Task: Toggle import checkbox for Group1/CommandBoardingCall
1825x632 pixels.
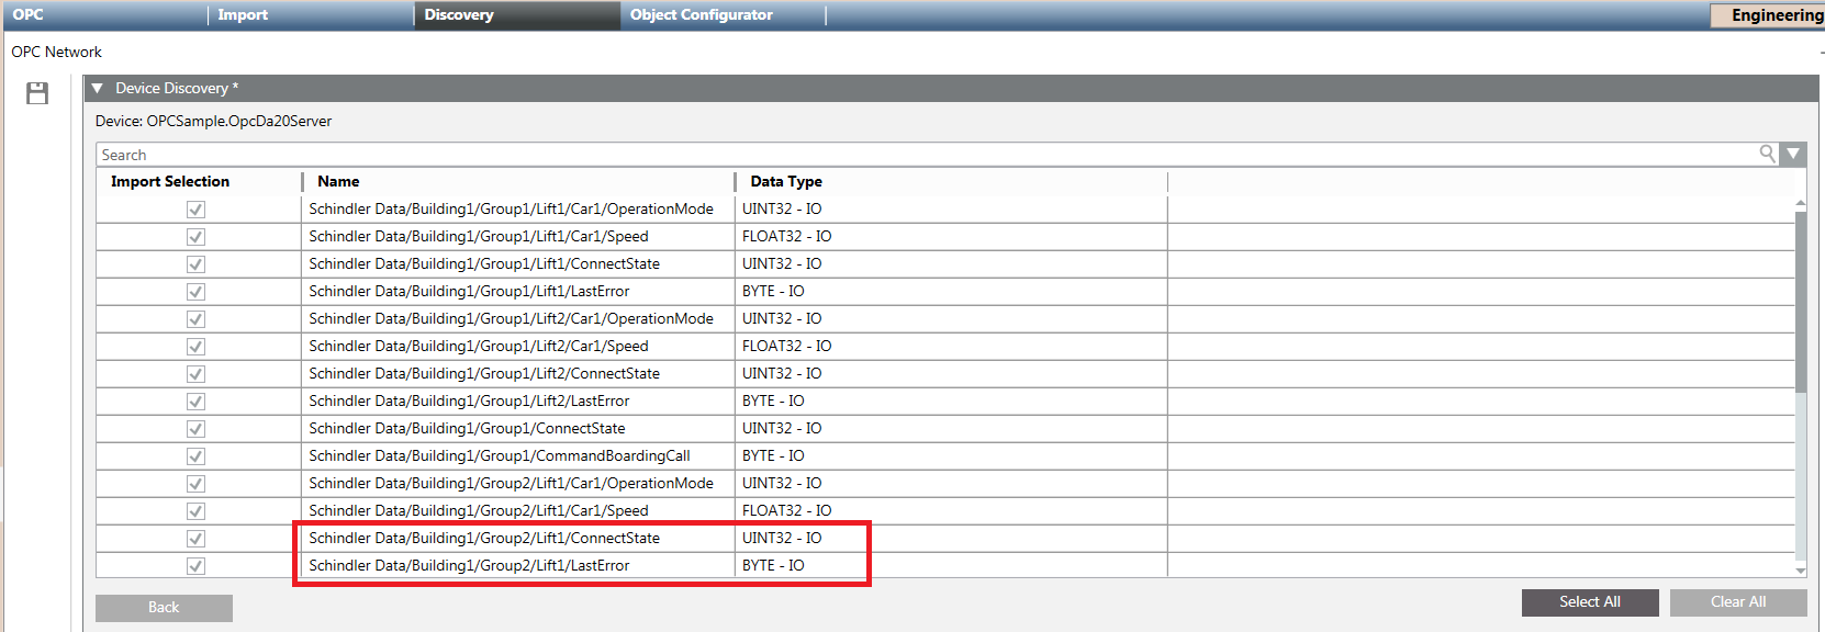Action: click(x=196, y=456)
